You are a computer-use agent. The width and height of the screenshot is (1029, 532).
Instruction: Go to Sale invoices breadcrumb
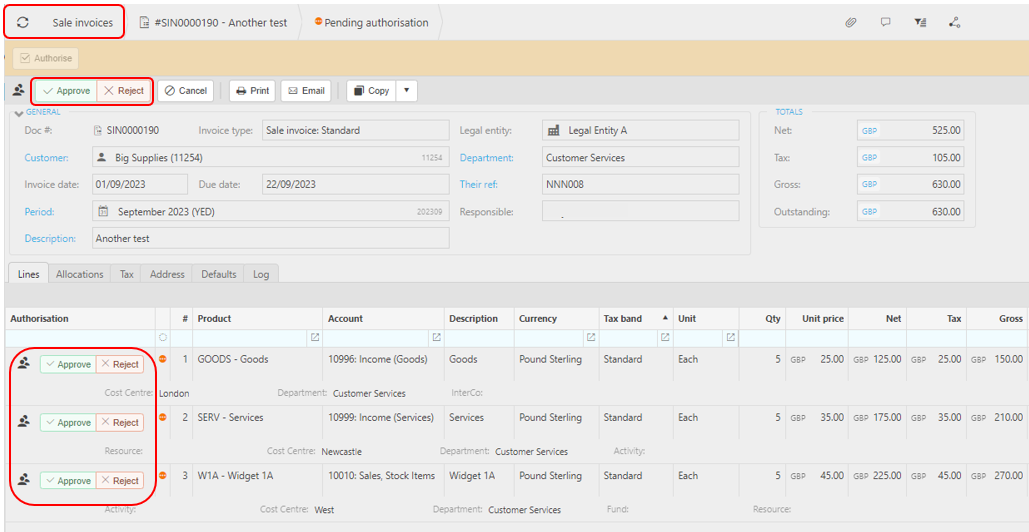tap(83, 22)
